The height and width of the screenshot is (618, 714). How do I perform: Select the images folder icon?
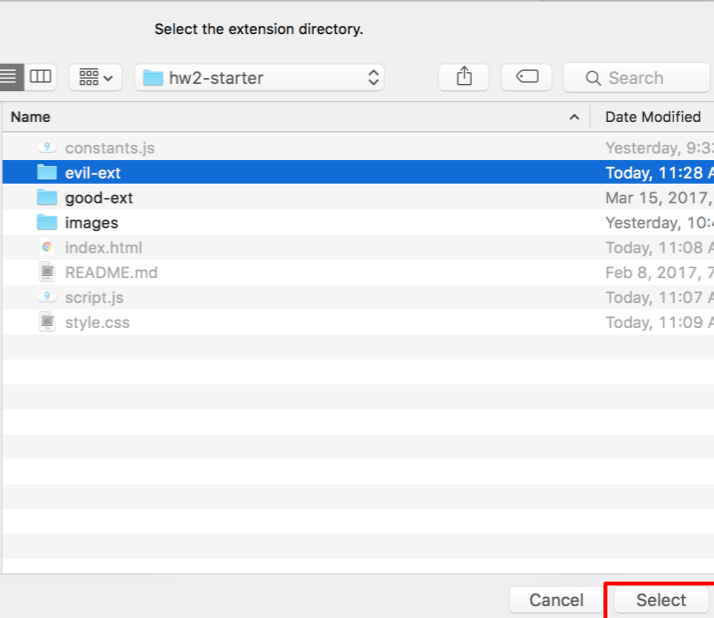(47, 223)
